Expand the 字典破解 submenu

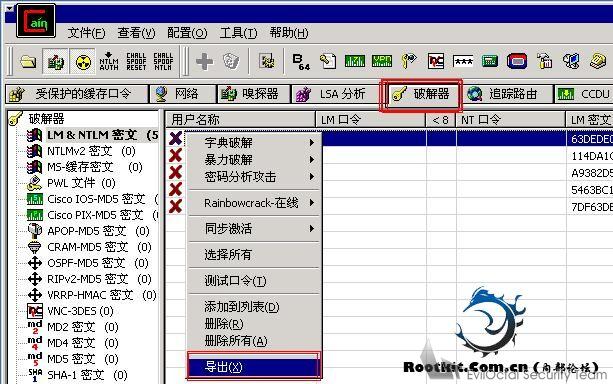pos(255,143)
